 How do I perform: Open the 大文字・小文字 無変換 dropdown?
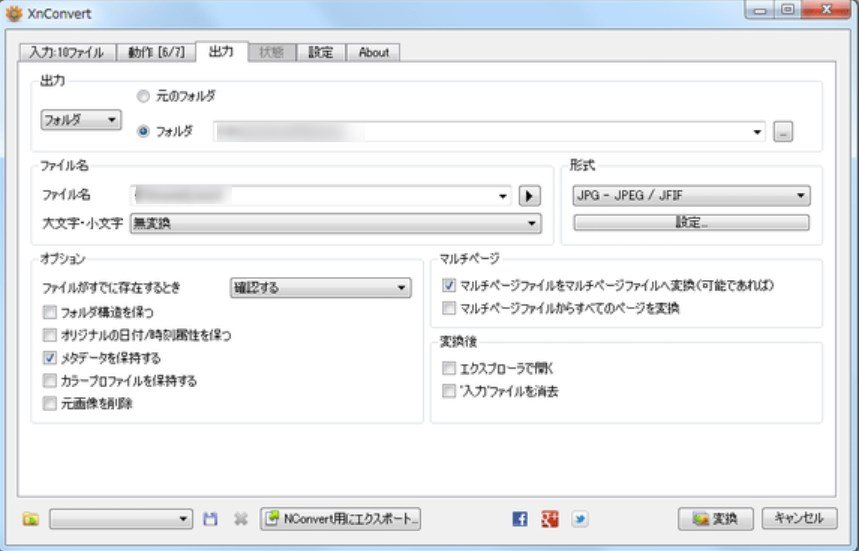pos(336,223)
